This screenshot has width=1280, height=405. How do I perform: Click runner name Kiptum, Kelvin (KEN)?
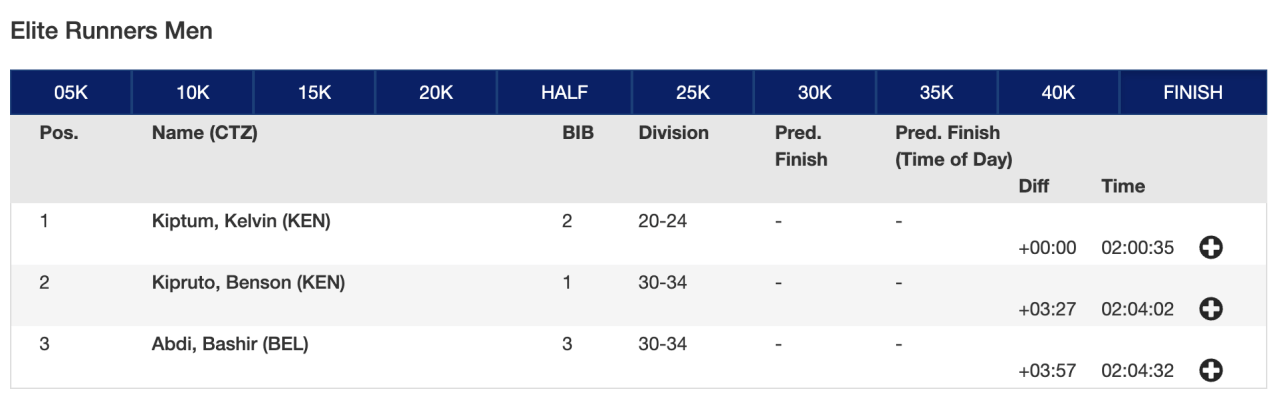click(241, 222)
